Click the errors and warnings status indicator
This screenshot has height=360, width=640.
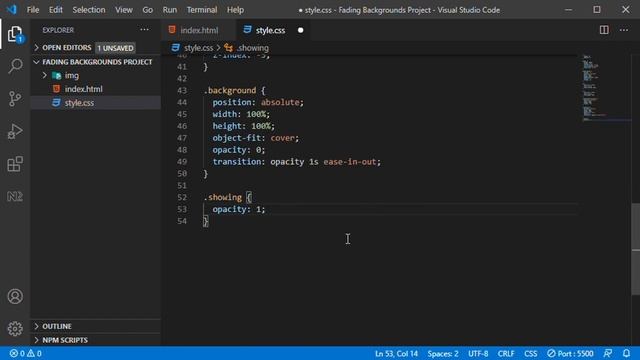(25, 353)
